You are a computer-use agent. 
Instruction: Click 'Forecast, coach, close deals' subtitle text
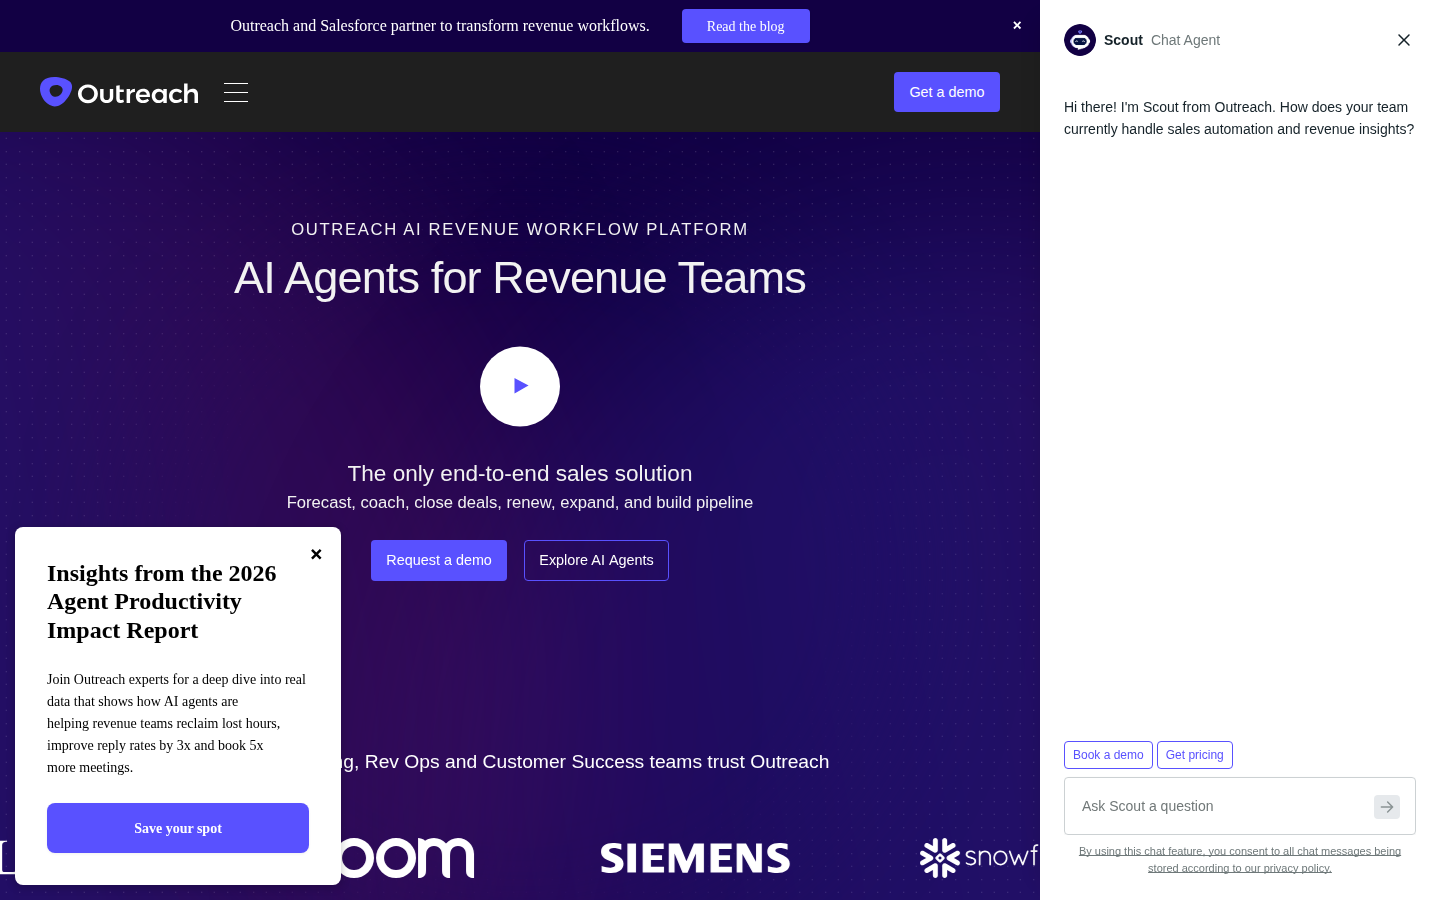pos(520,502)
